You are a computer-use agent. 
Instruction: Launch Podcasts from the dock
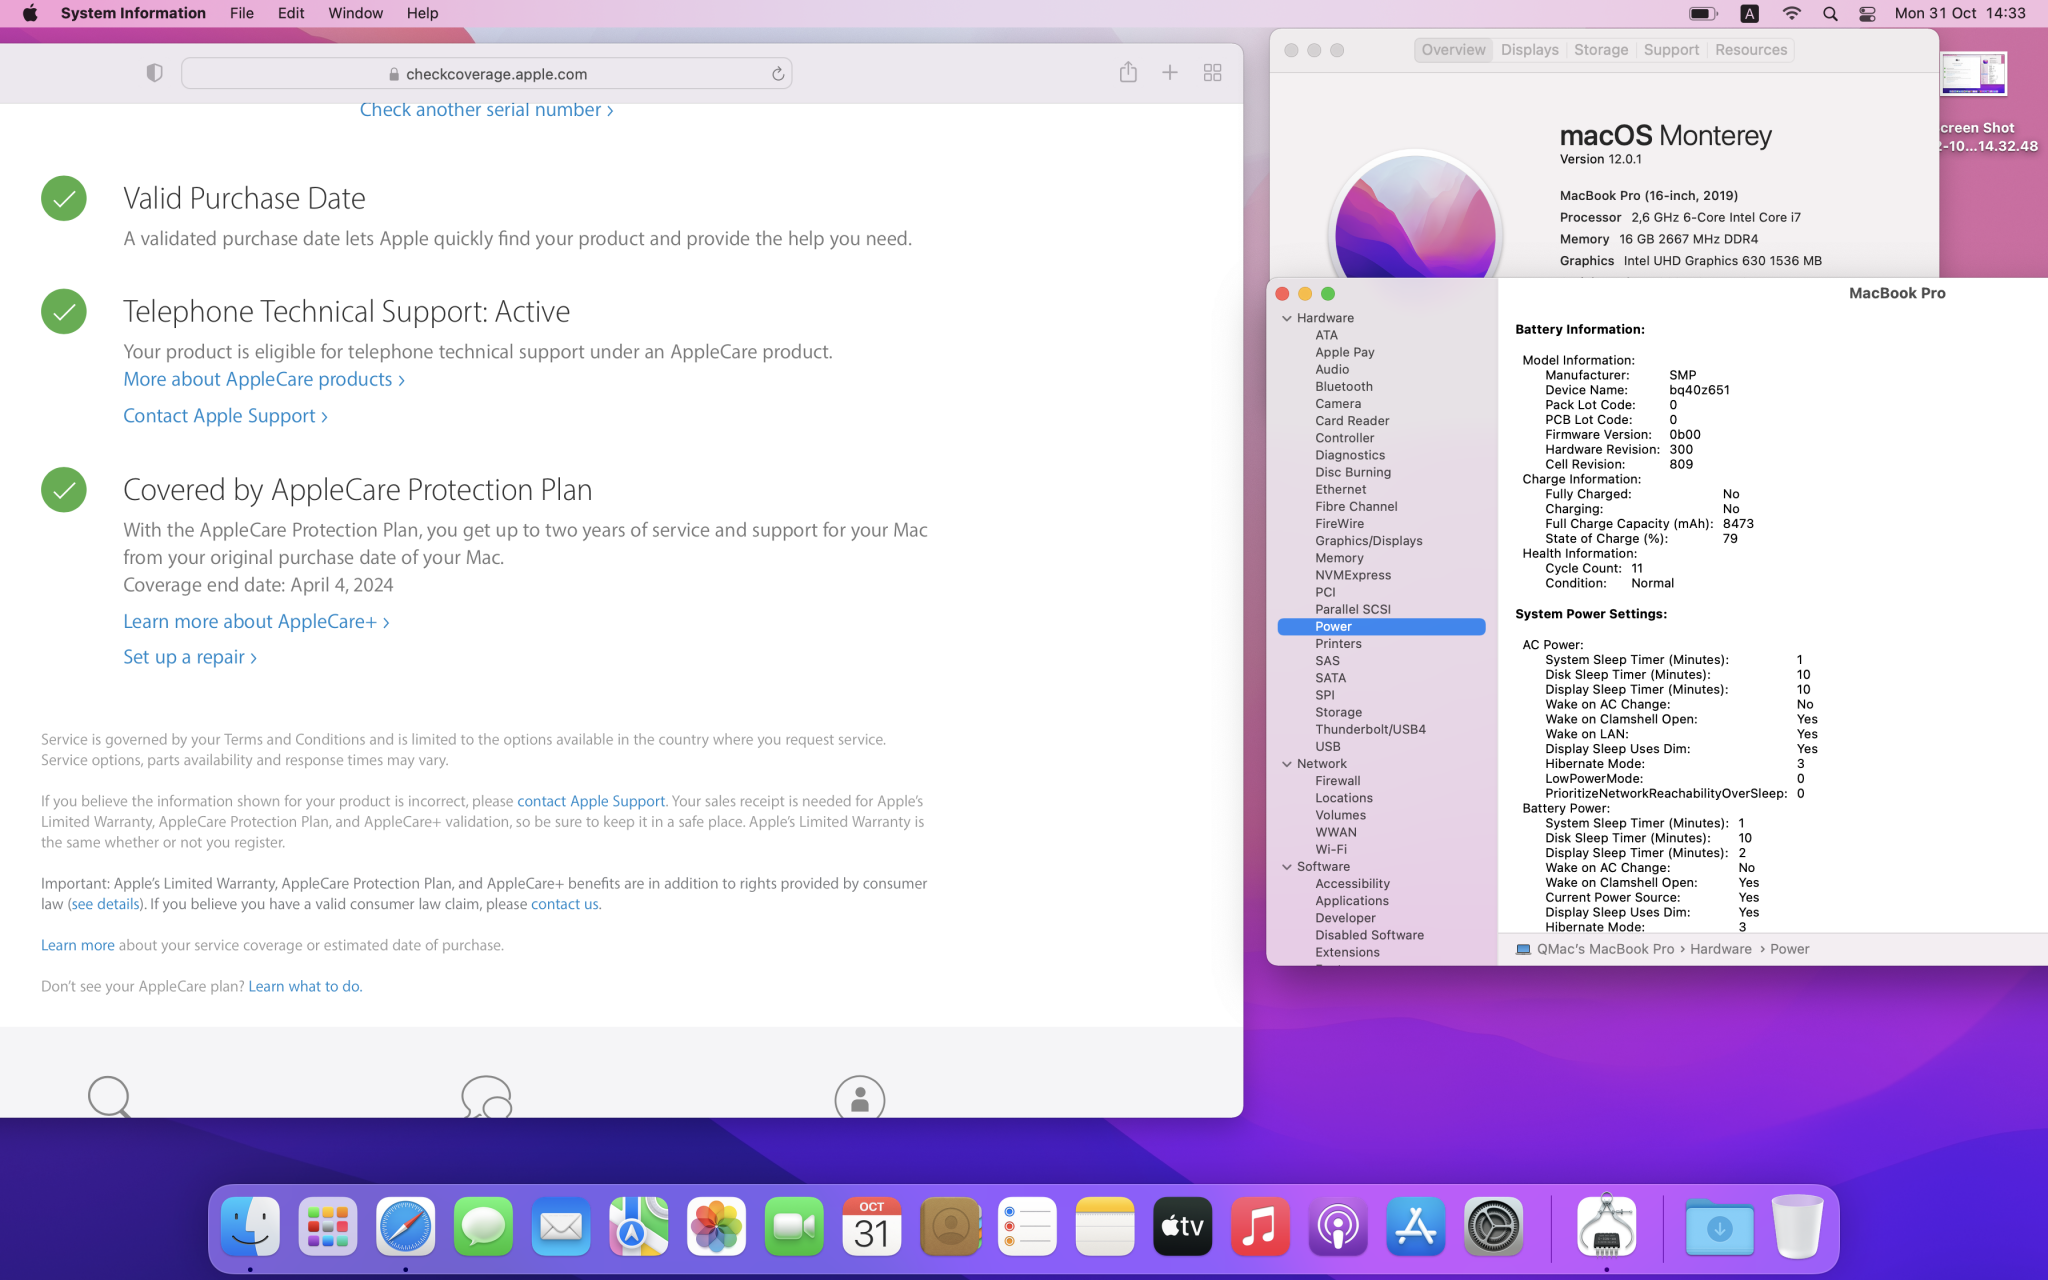pyautogui.click(x=1337, y=1226)
